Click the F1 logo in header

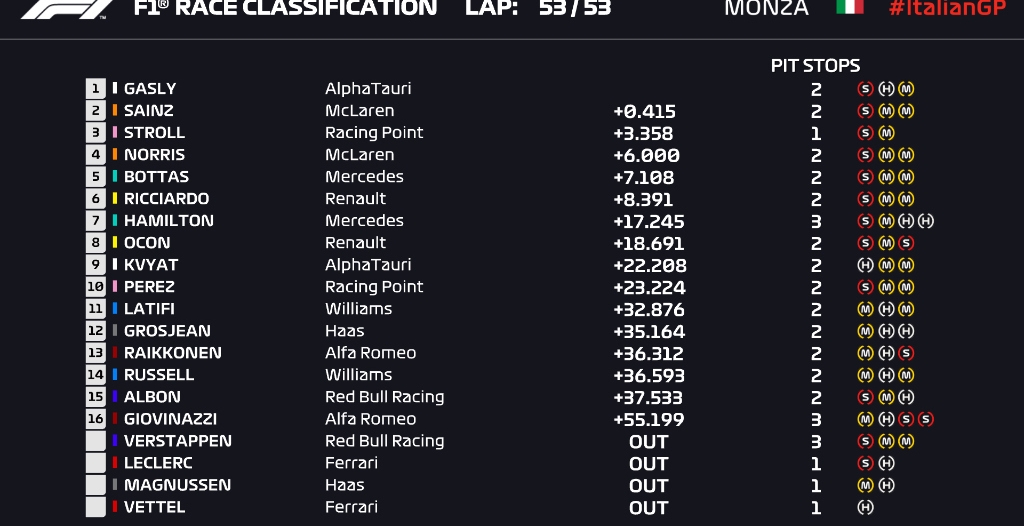tap(68, 8)
